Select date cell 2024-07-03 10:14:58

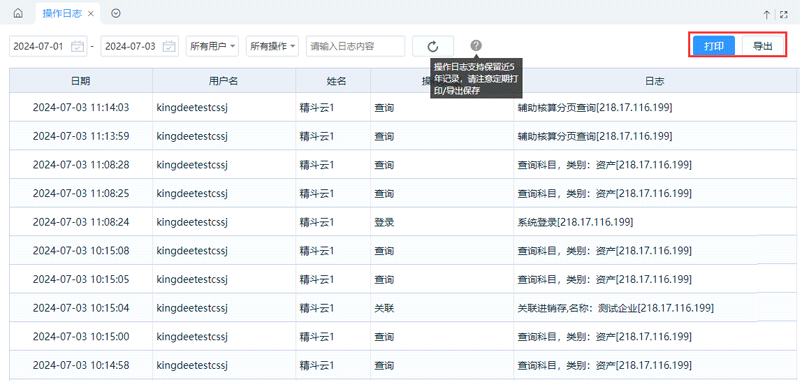point(81,365)
